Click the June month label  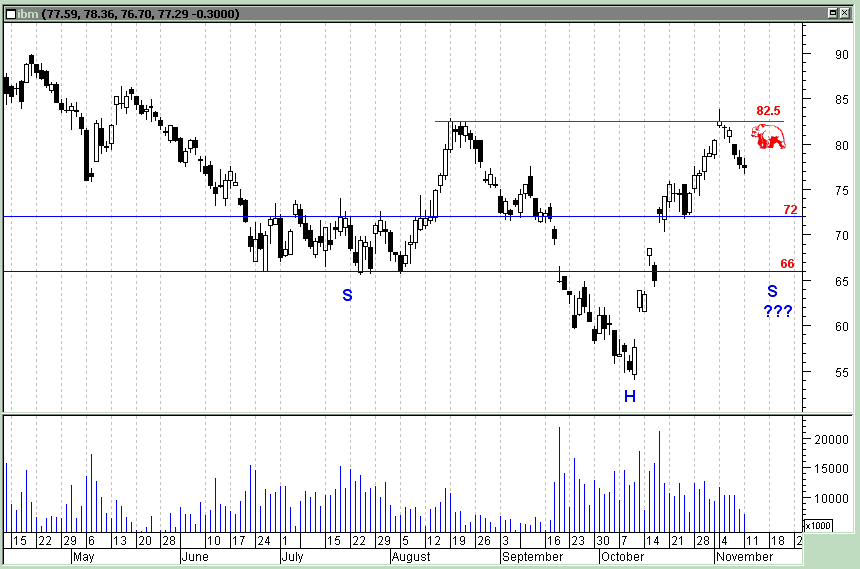pyautogui.click(x=195, y=557)
